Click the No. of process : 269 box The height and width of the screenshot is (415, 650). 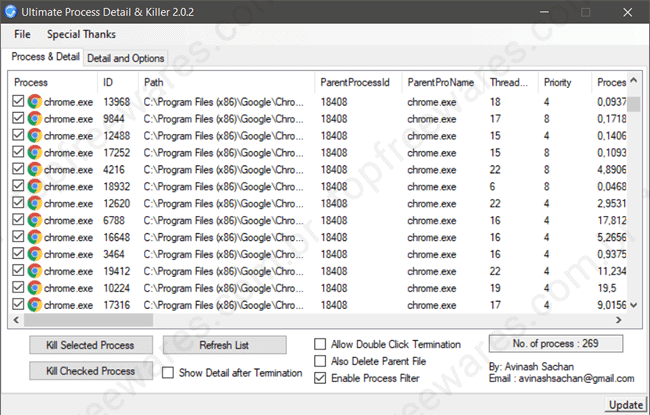coord(556,344)
